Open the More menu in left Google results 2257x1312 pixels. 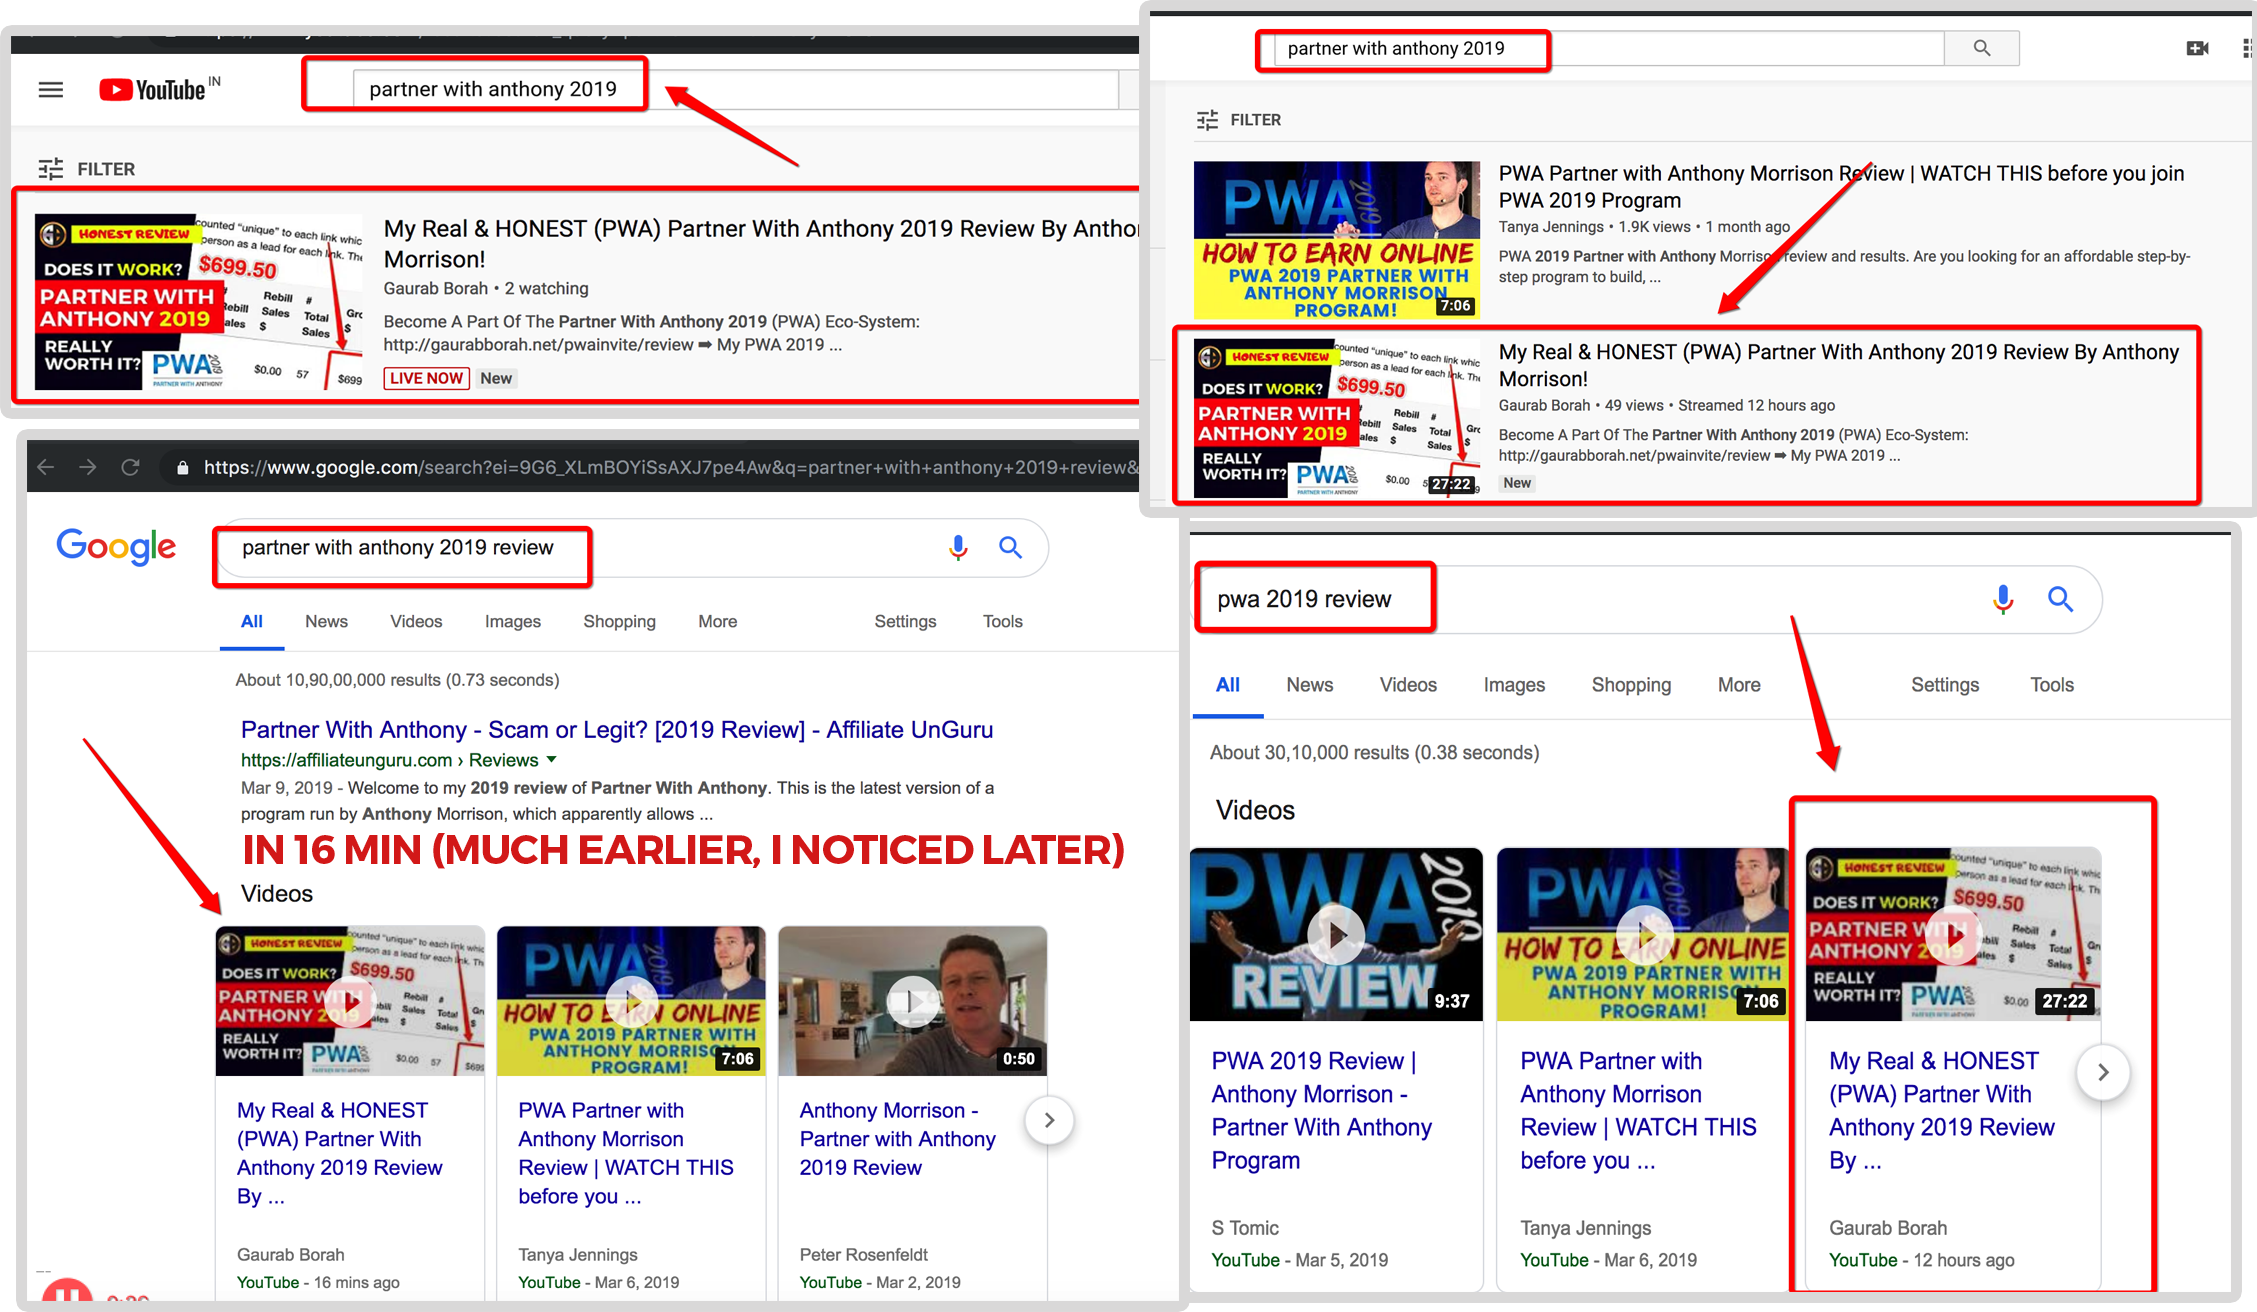click(x=717, y=621)
